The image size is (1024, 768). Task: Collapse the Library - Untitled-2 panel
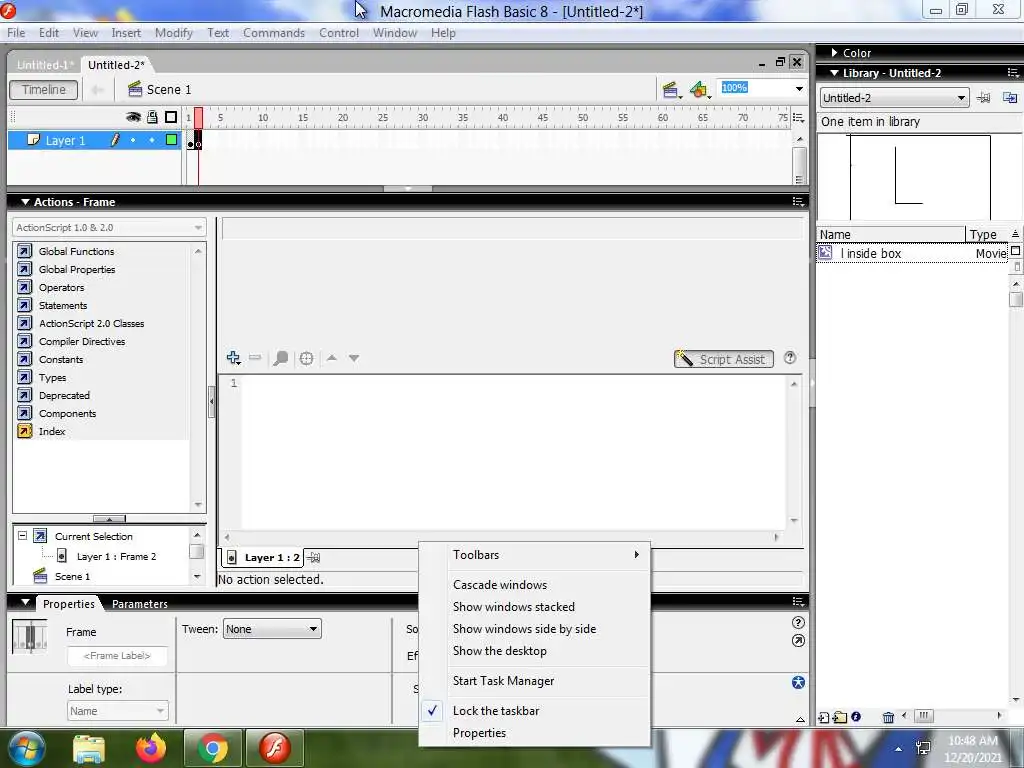(x=834, y=73)
